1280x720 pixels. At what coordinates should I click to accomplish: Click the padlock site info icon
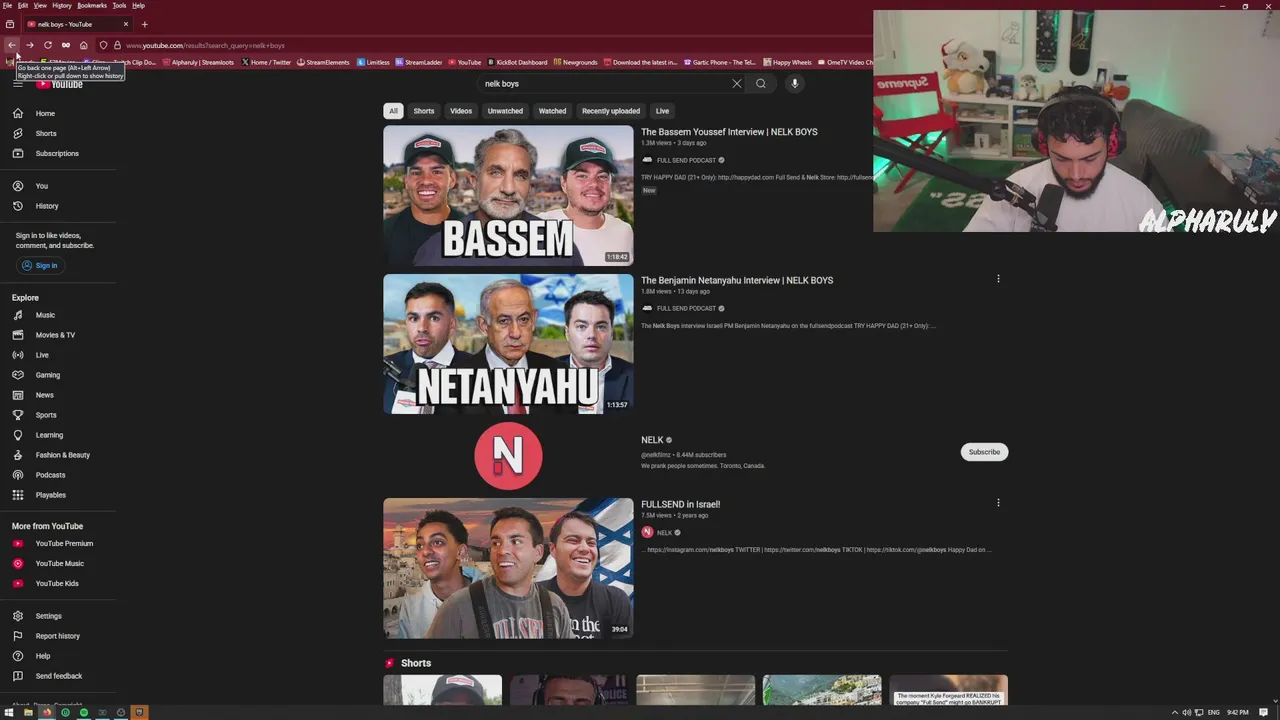coord(117,45)
